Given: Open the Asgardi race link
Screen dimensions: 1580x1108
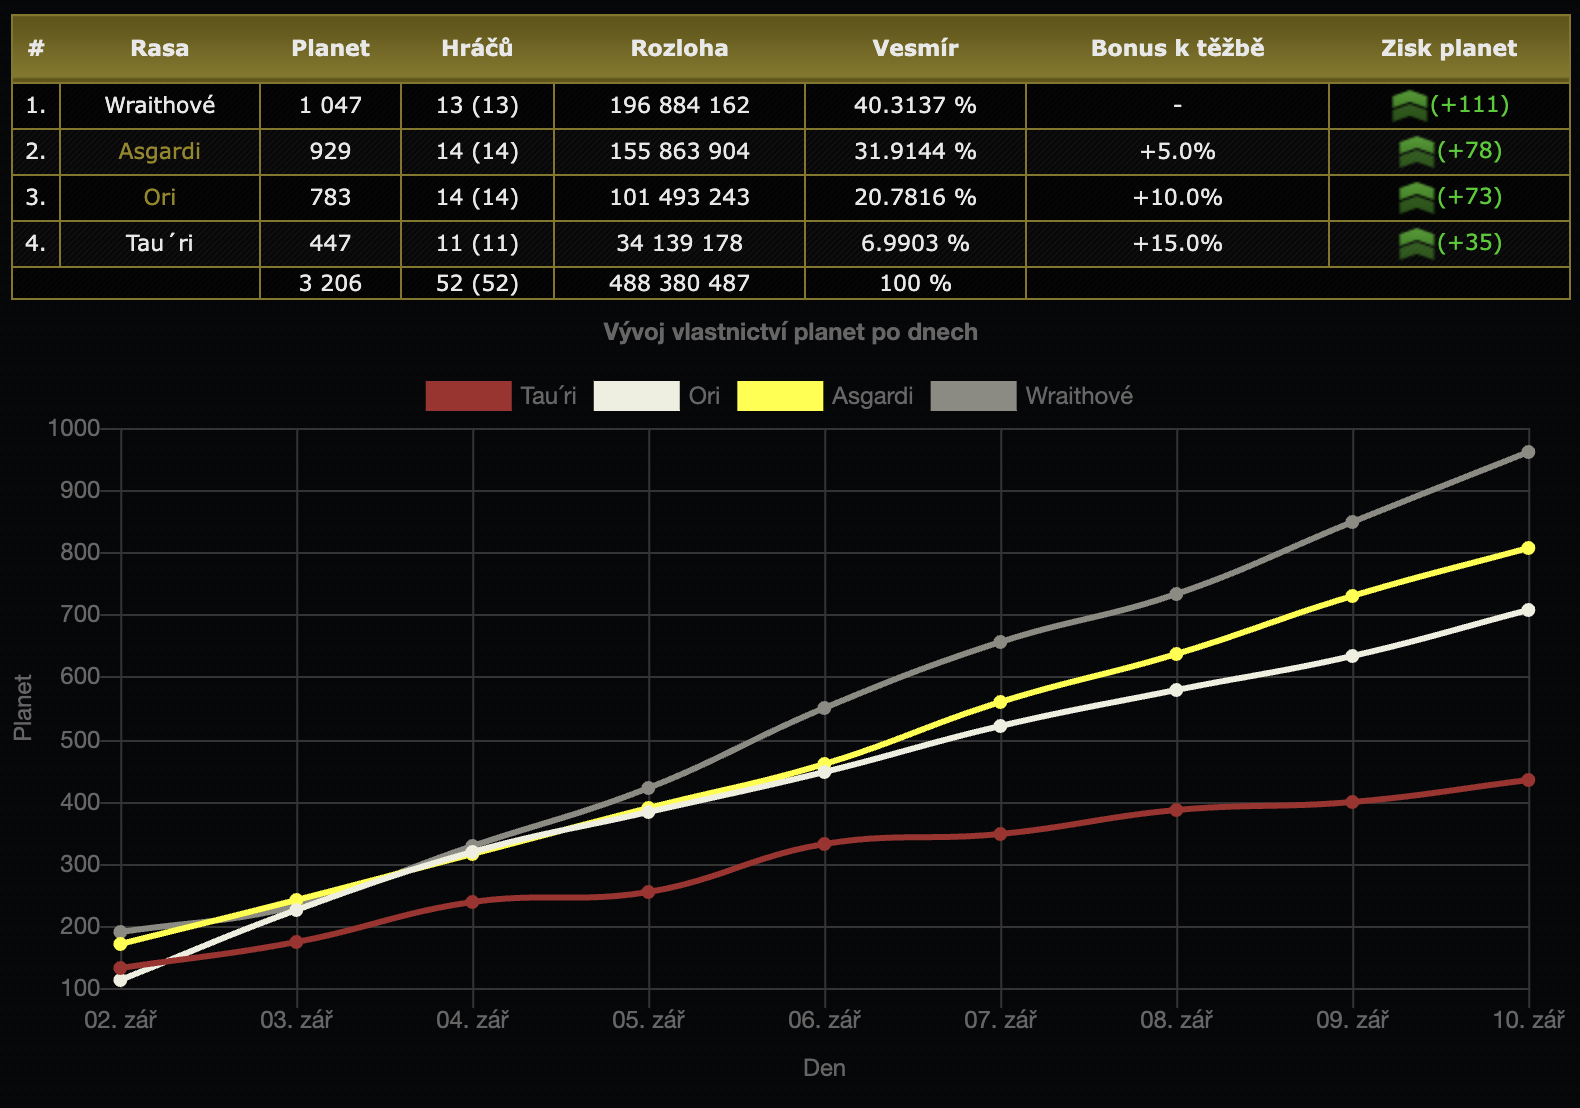Looking at the screenshot, I should point(160,151).
